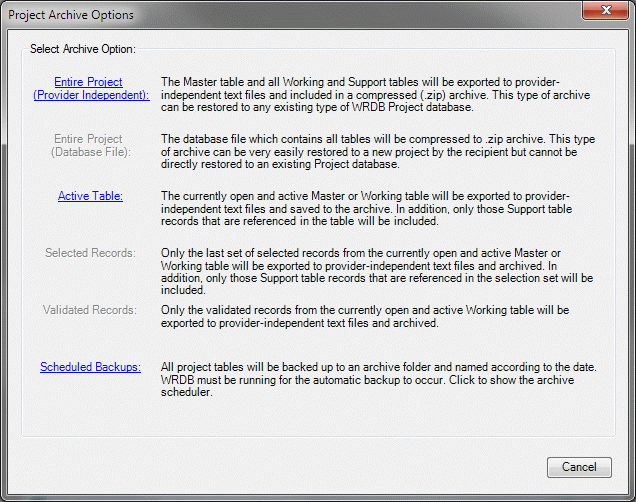Click the Project Archive Options title text
This screenshot has width=636, height=502.
coord(70,15)
